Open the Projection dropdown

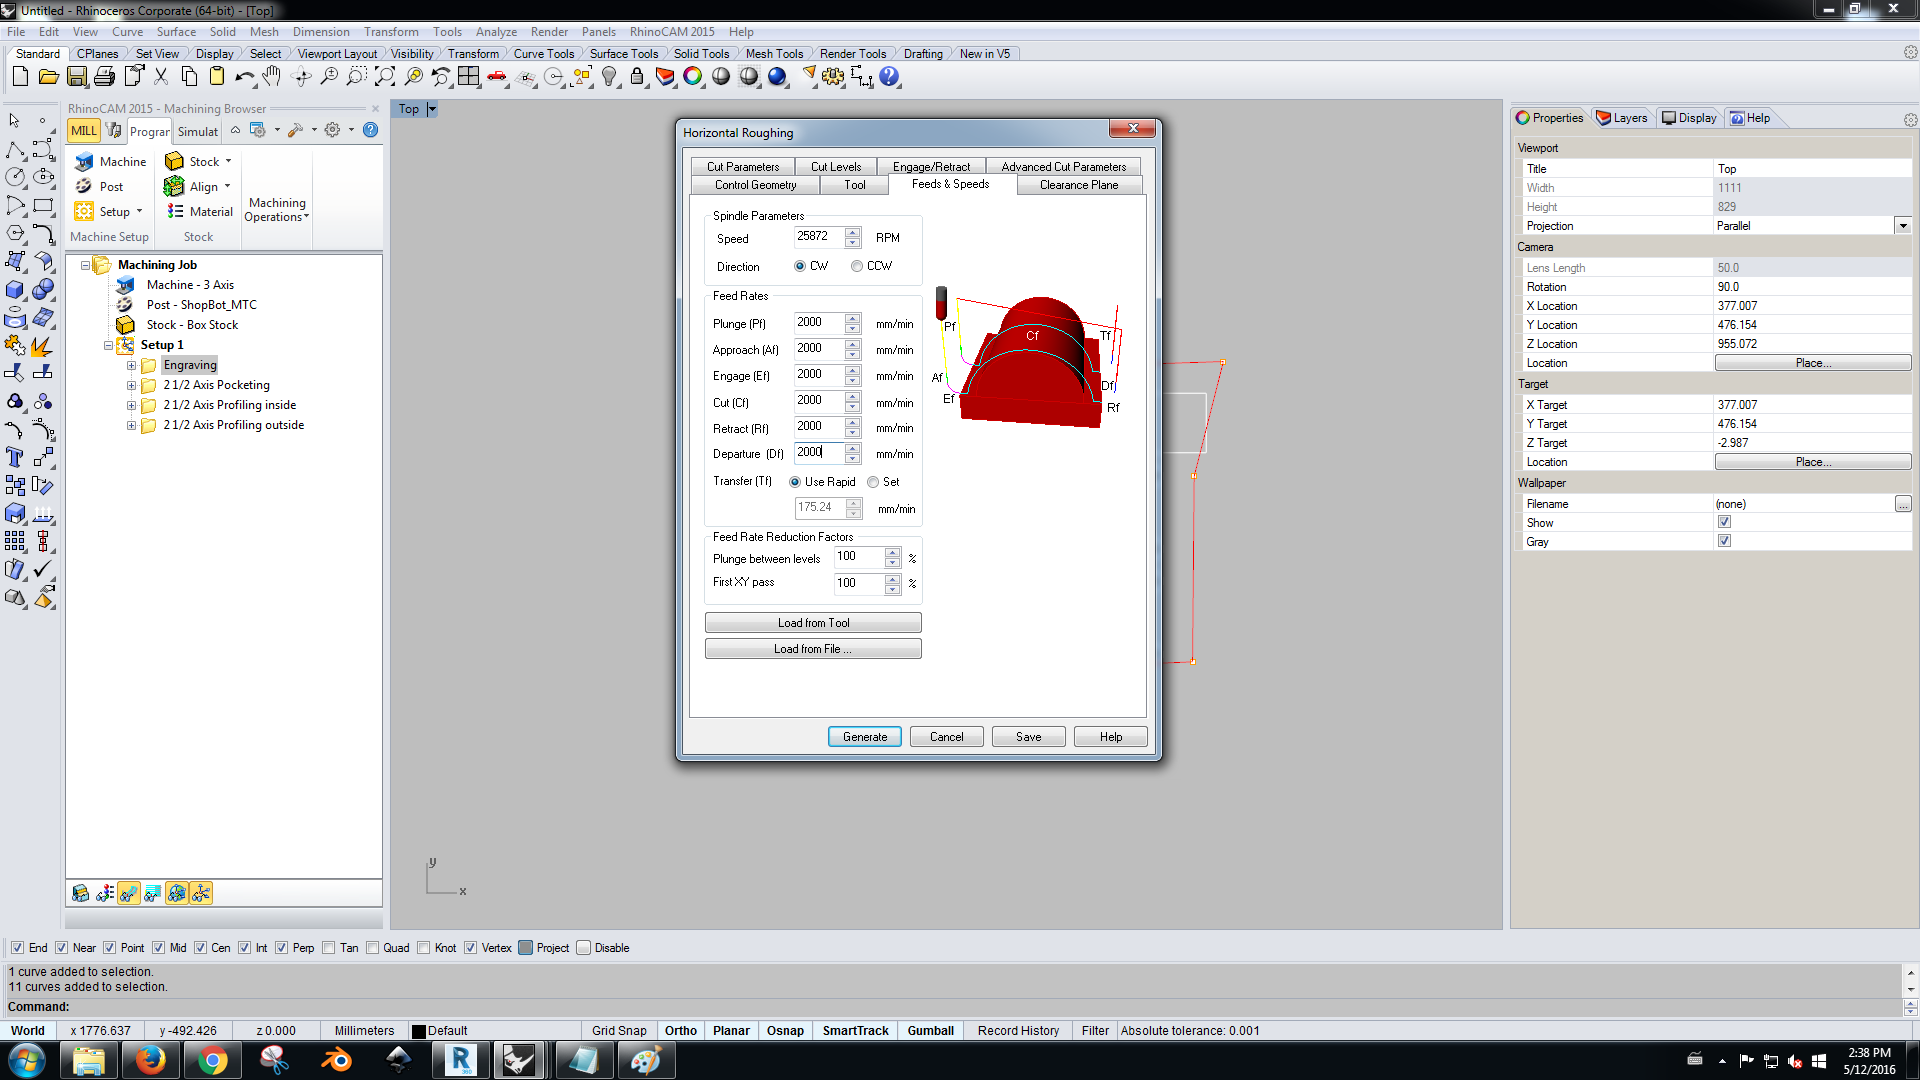coord(1903,226)
